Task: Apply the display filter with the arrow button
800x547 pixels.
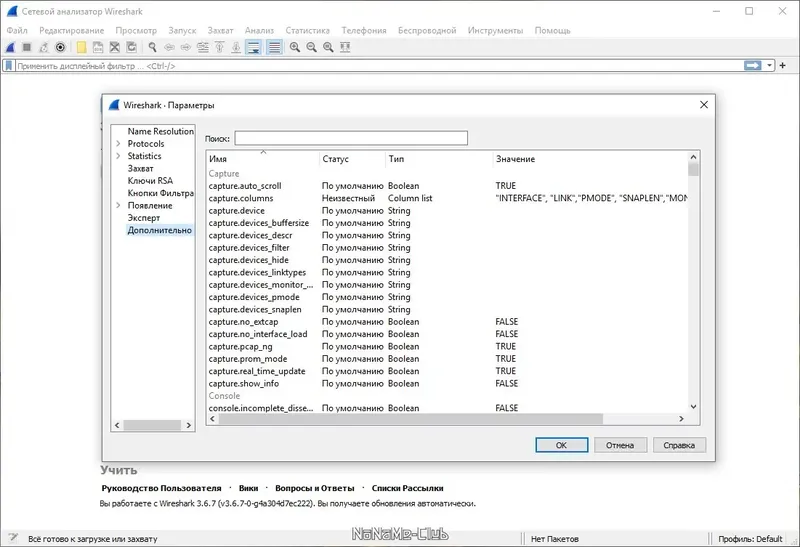Action: pos(753,65)
